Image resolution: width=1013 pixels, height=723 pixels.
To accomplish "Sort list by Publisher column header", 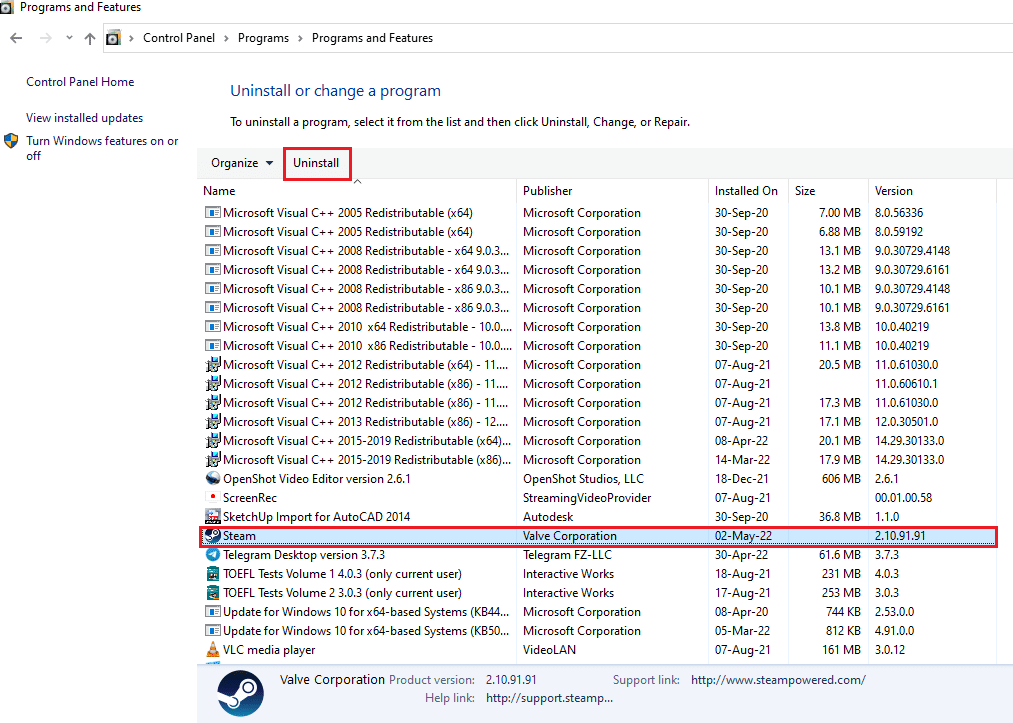I will pos(547,191).
